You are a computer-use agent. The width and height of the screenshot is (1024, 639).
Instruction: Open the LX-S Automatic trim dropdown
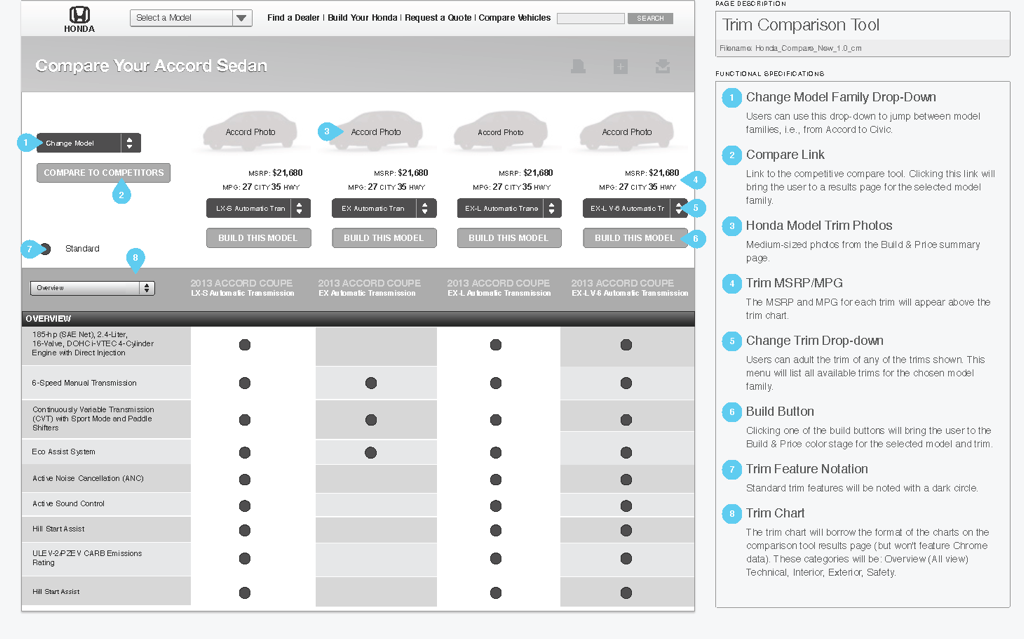click(257, 208)
